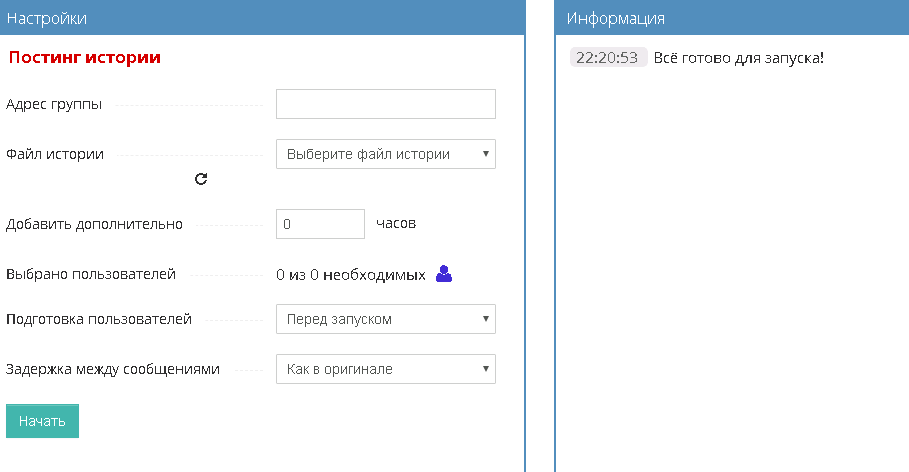Click the 22:20:53 timestamp badge
The height and width of the screenshot is (472, 909).
(x=608, y=57)
